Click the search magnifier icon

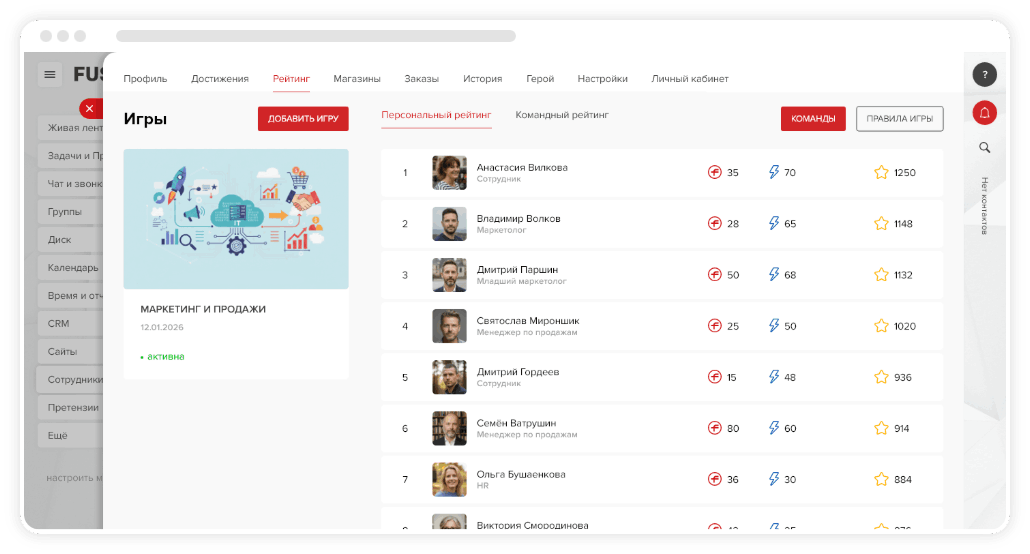pos(984,148)
